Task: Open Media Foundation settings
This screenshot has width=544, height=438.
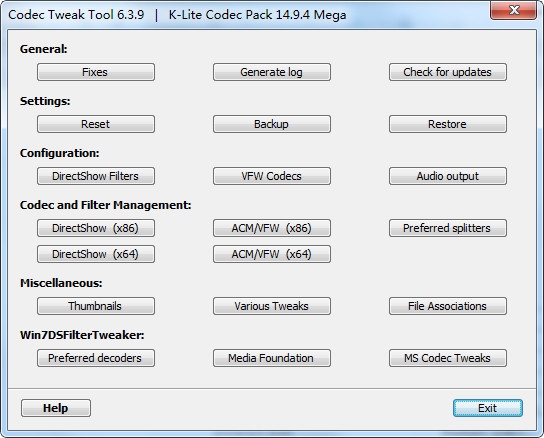Action: click(272, 358)
